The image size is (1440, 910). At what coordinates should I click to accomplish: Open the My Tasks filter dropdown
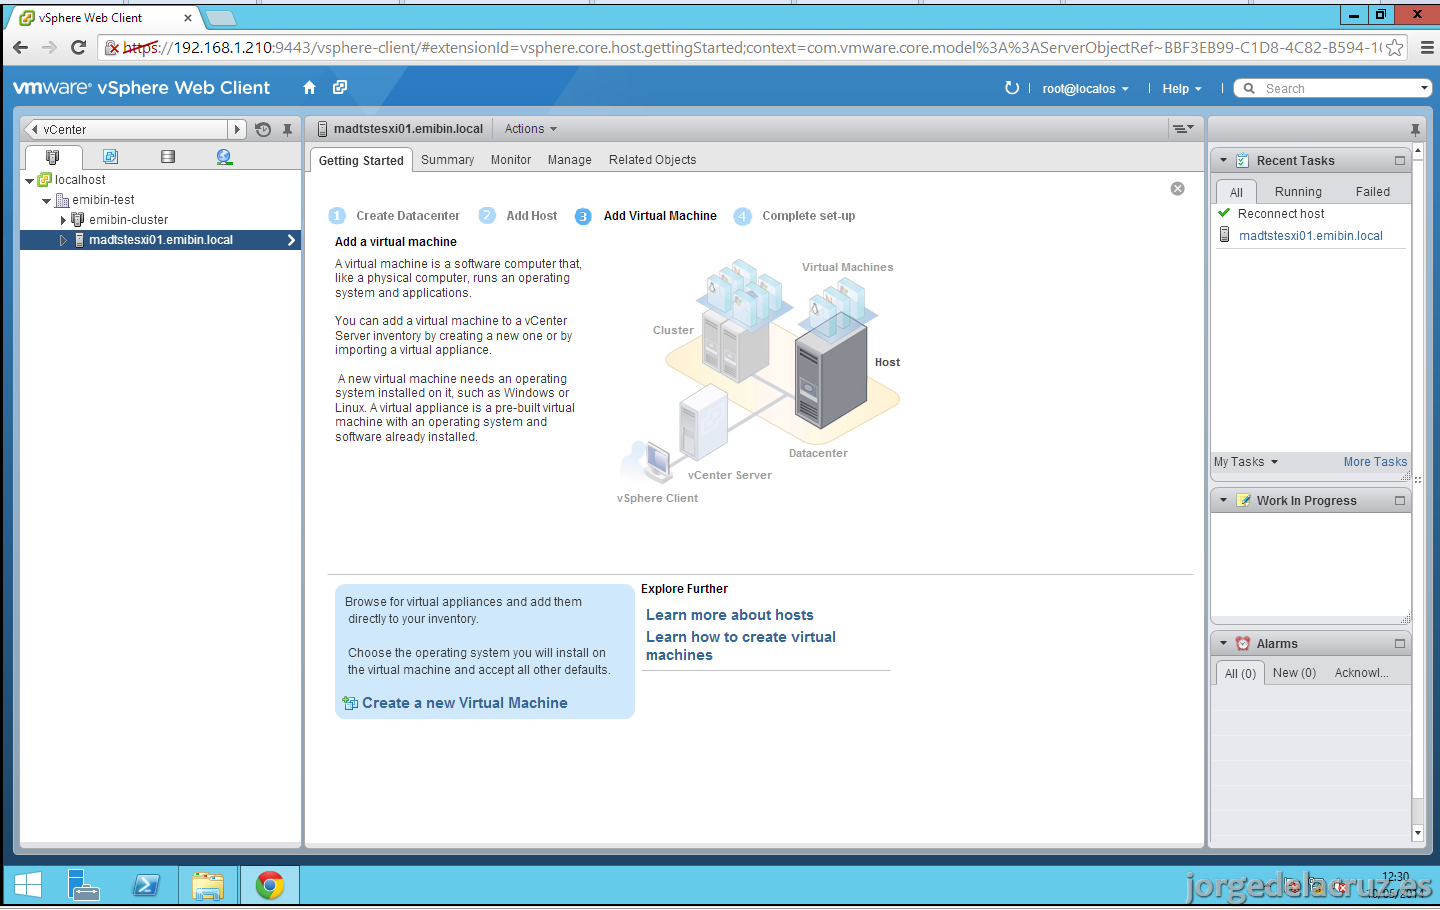1246,462
